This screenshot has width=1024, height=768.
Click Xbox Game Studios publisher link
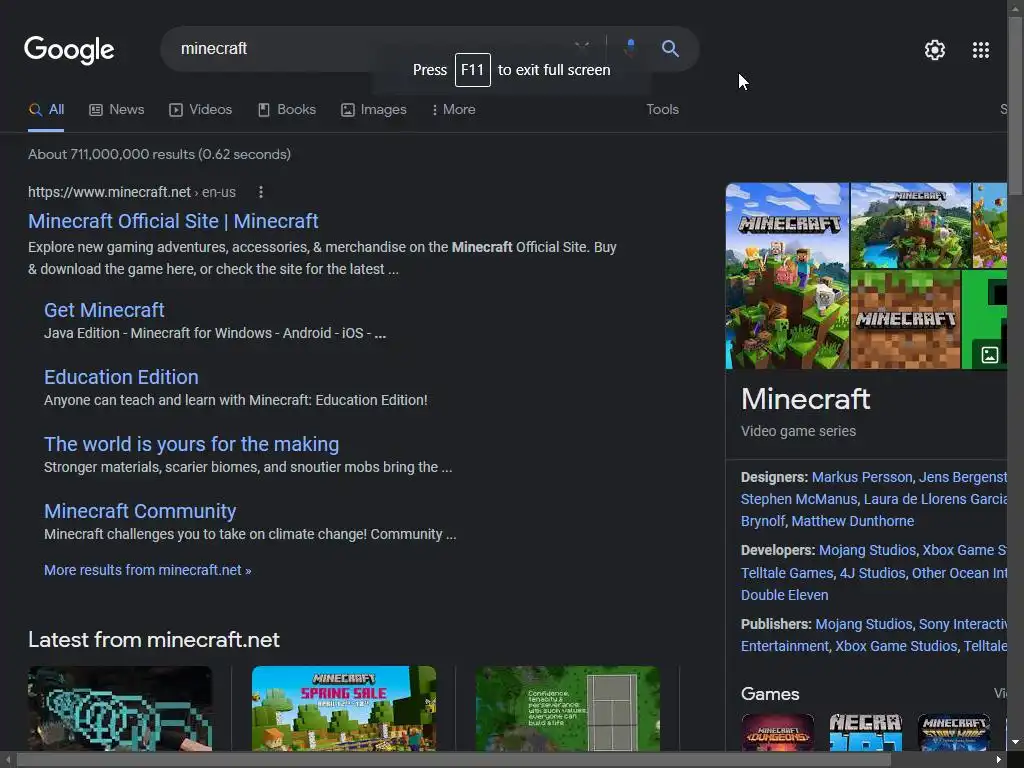coord(896,646)
